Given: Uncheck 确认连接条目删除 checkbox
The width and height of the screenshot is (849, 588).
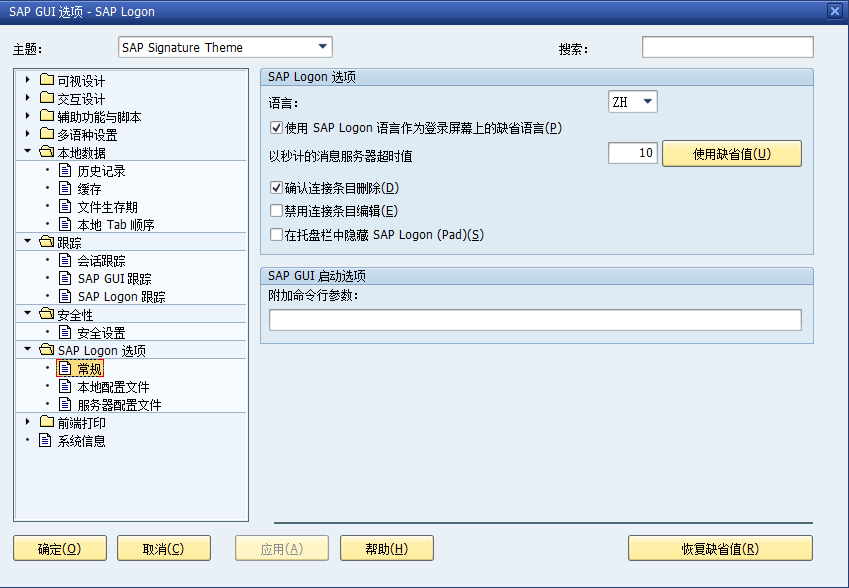Looking at the screenshot, I should pos(276,188).
